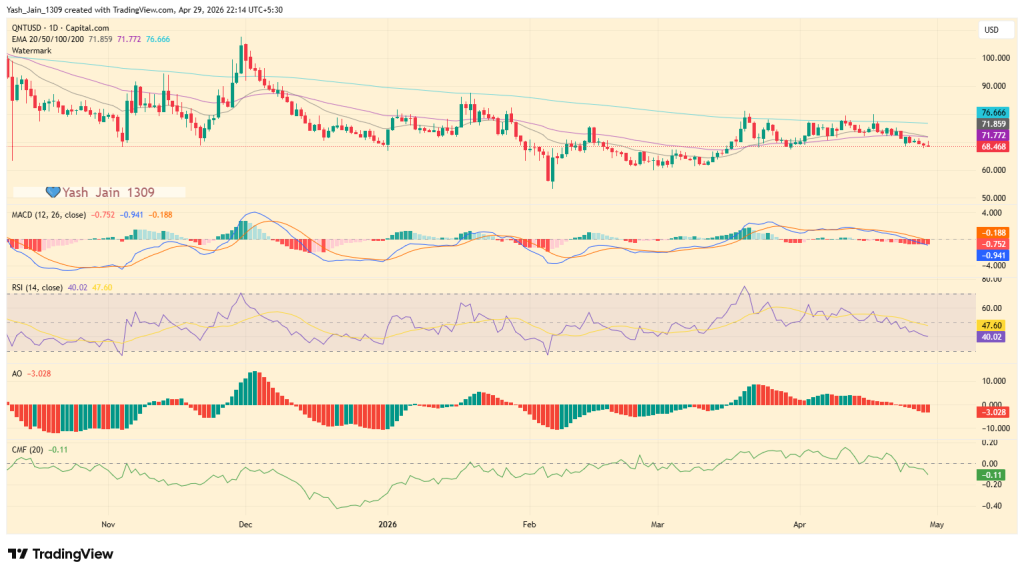1024x574 pixels.
Task: Click the blue -0.941 MACD value tag
Action: coord(993,254)
